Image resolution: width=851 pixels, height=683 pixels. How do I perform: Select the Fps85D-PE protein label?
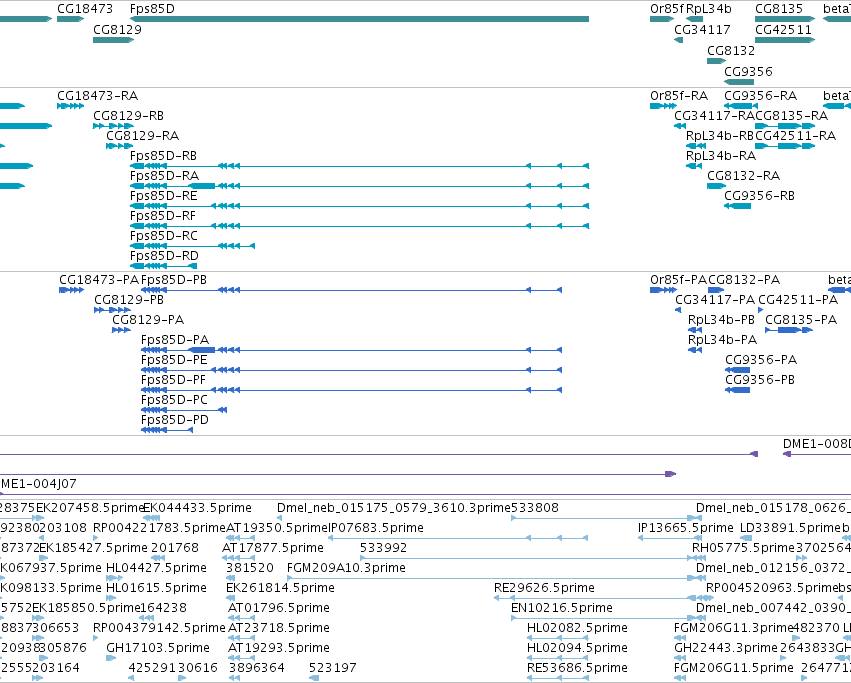[x=174, y=361]
